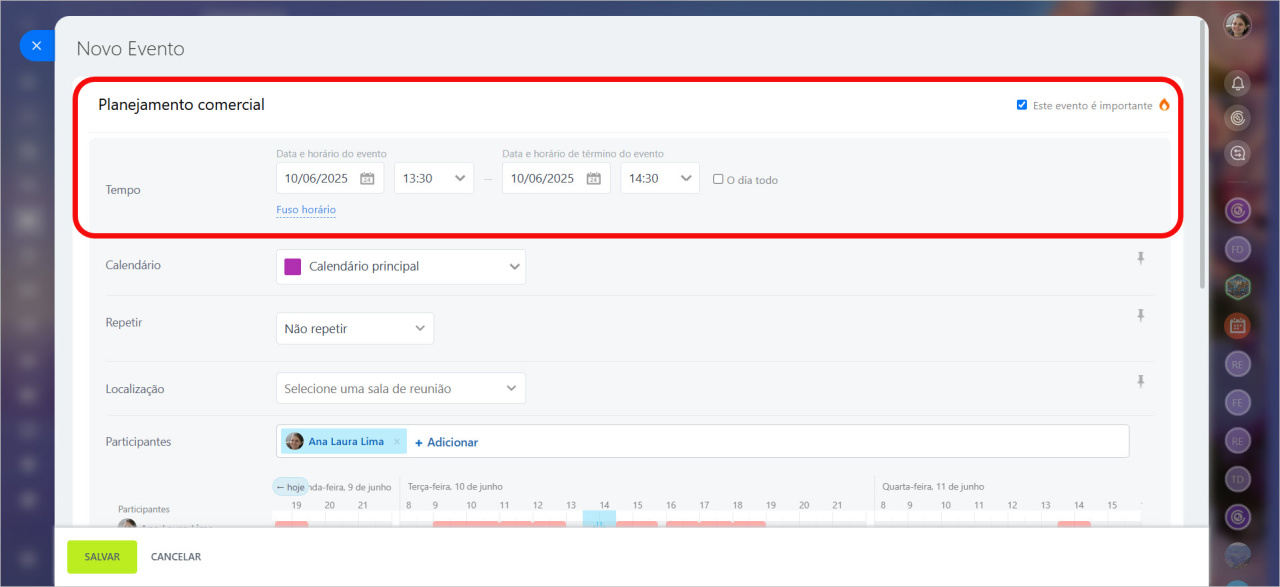The height and width of the screenshot is (587, 1280).
Task: Pin the Localização field
Action: [1140, 381]
